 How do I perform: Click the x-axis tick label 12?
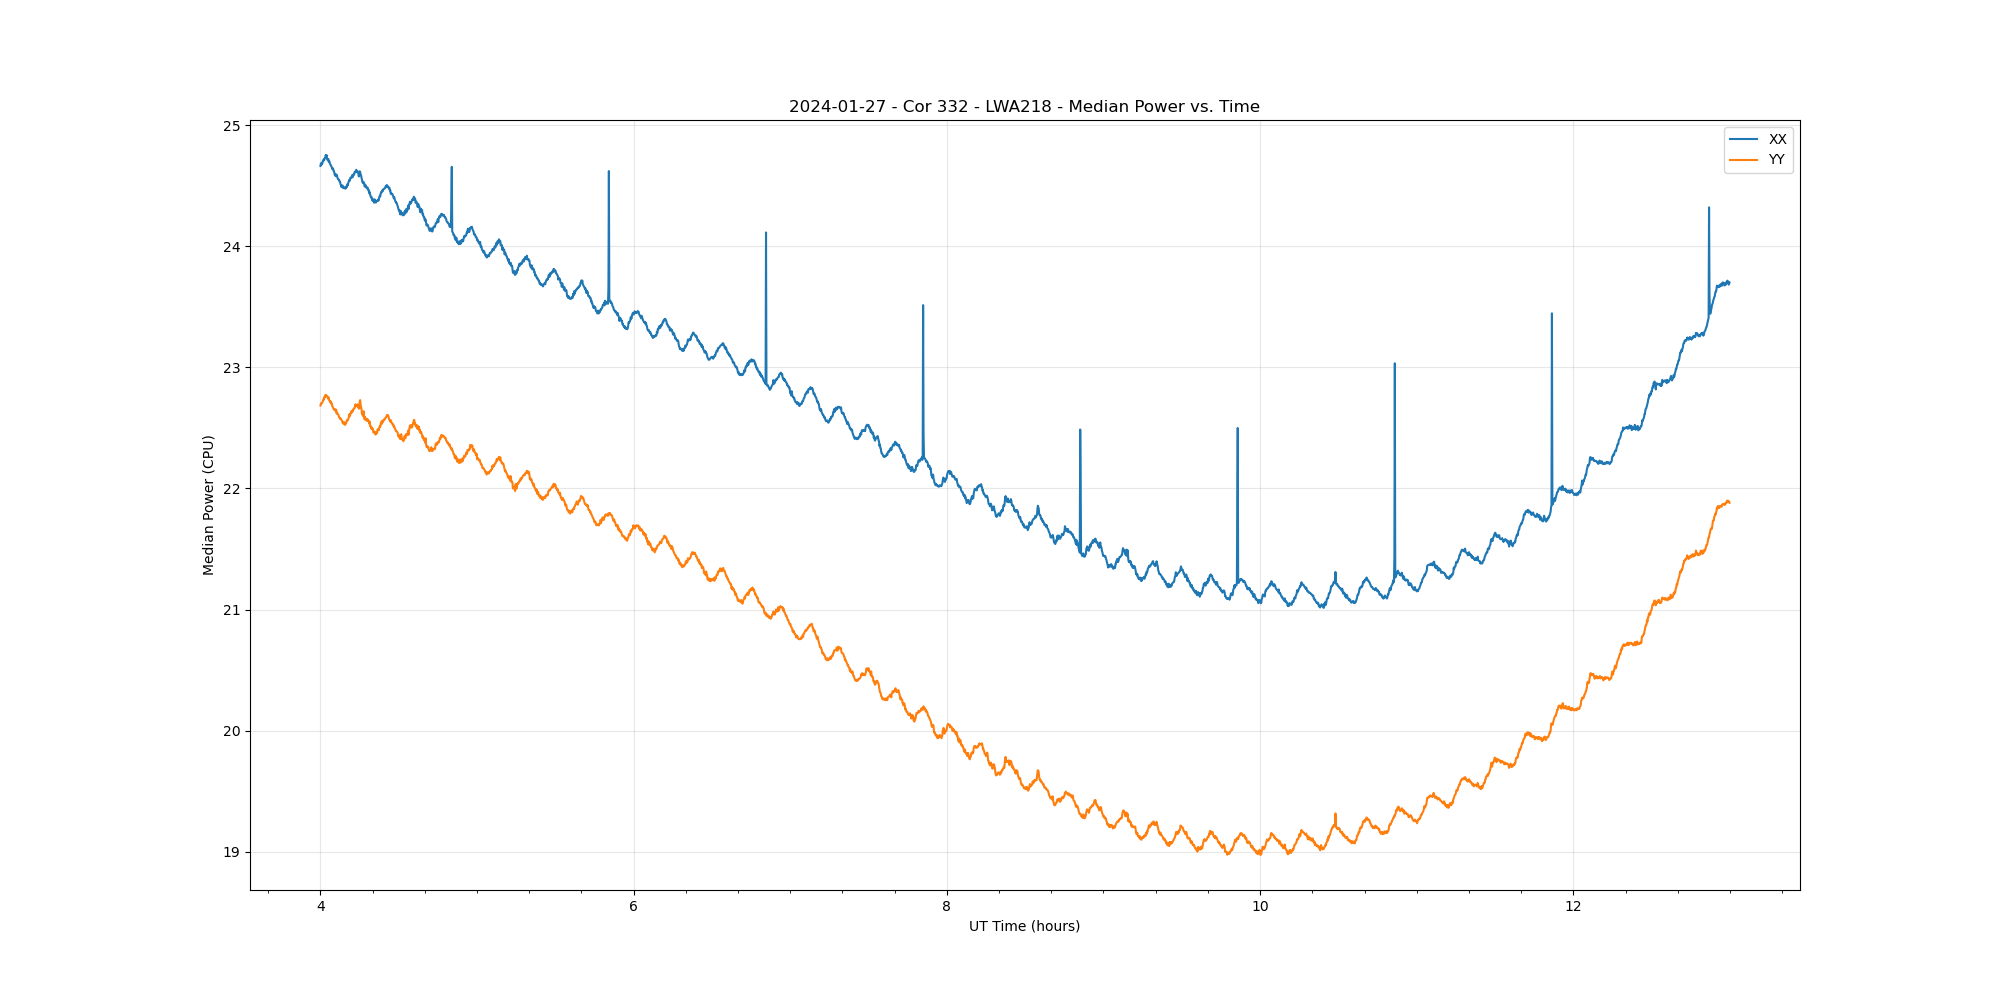click(1573, 907)
